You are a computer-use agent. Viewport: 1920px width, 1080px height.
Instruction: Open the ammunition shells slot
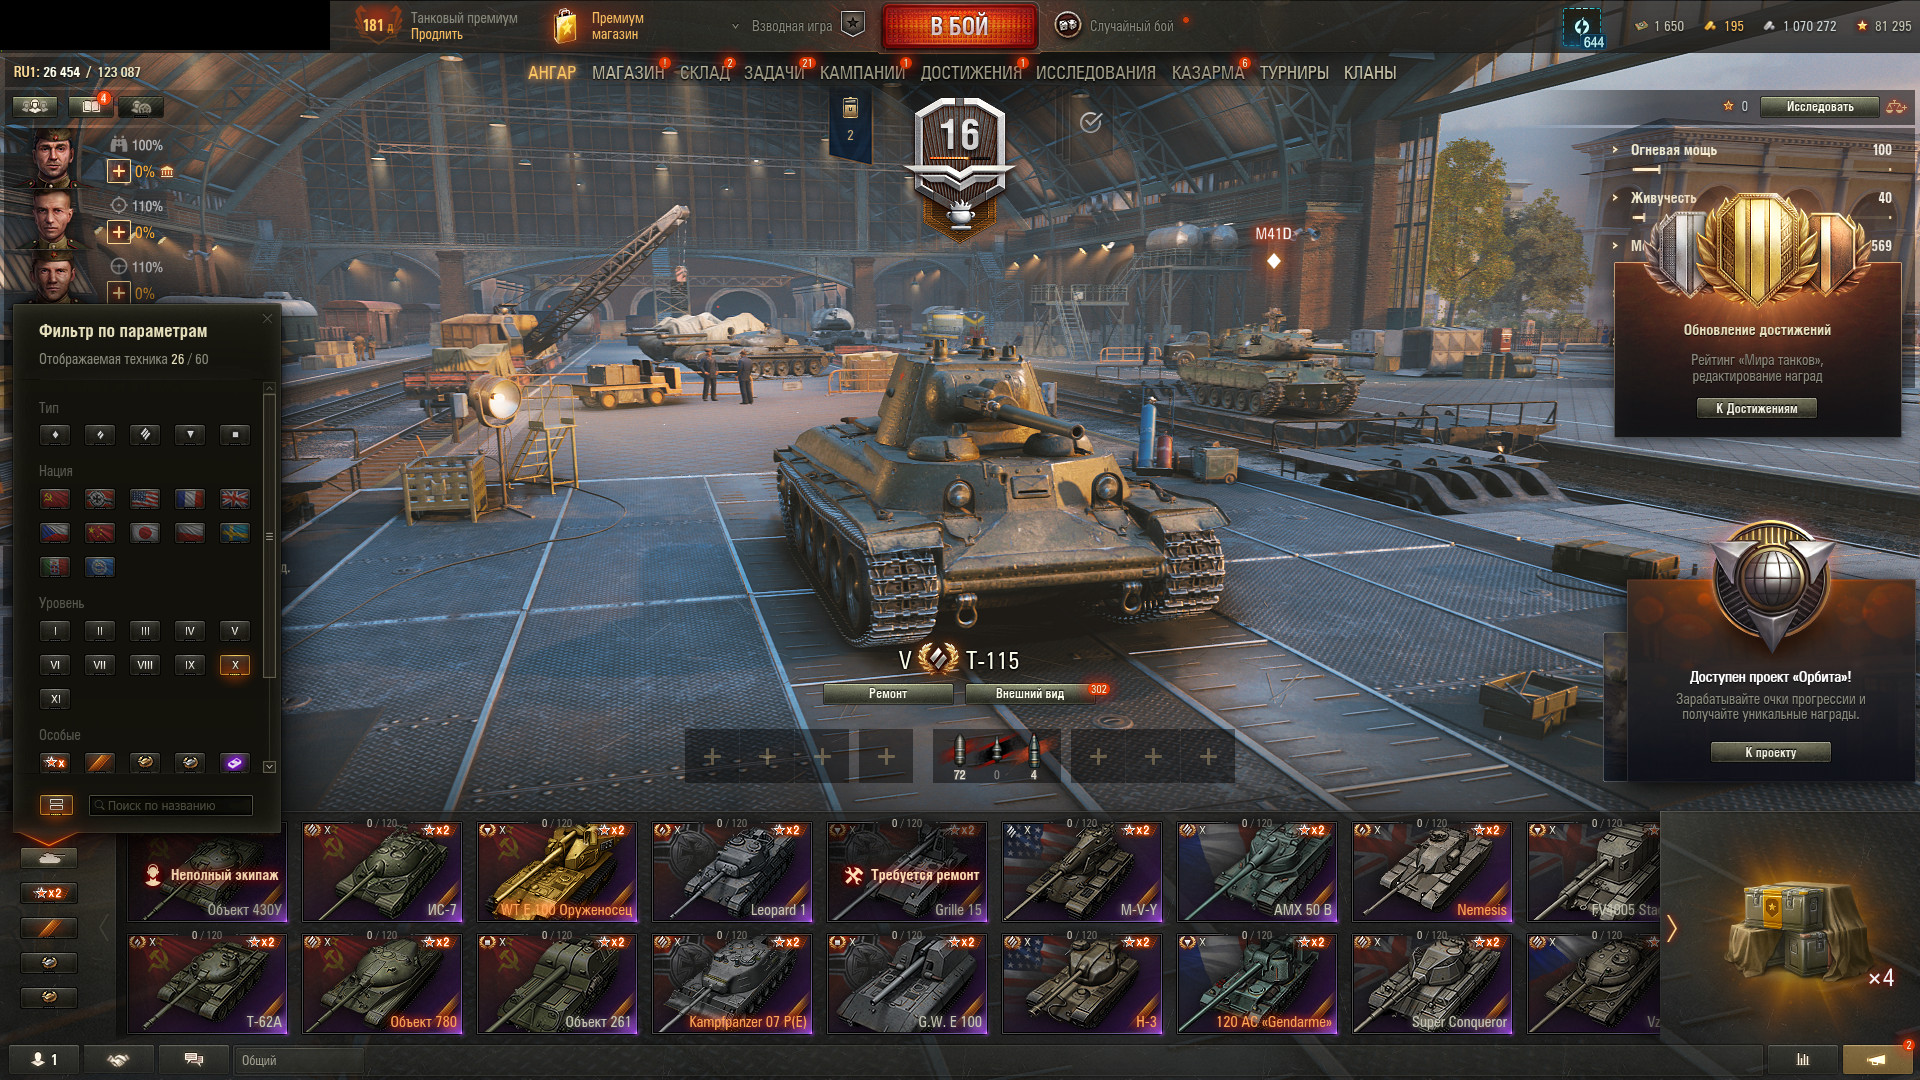coord(996,756)
